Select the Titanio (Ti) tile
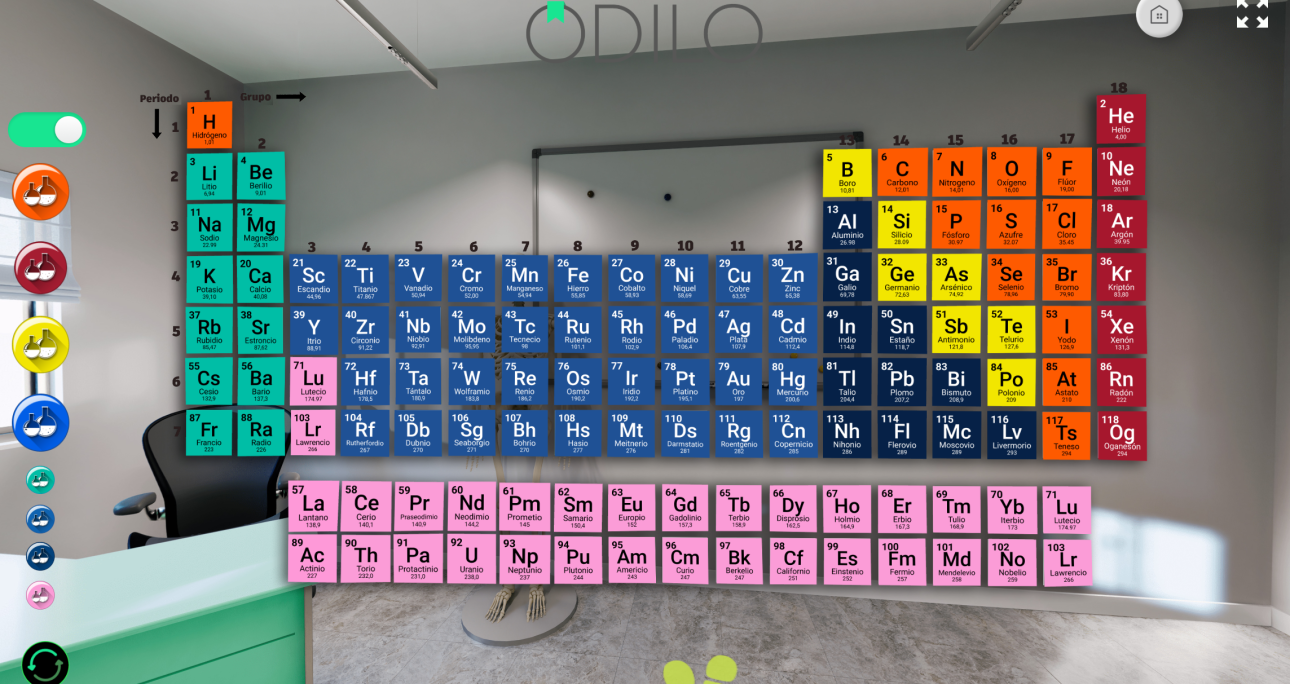Viewport: 1290px width, 684px height. [x=366, y=279]
